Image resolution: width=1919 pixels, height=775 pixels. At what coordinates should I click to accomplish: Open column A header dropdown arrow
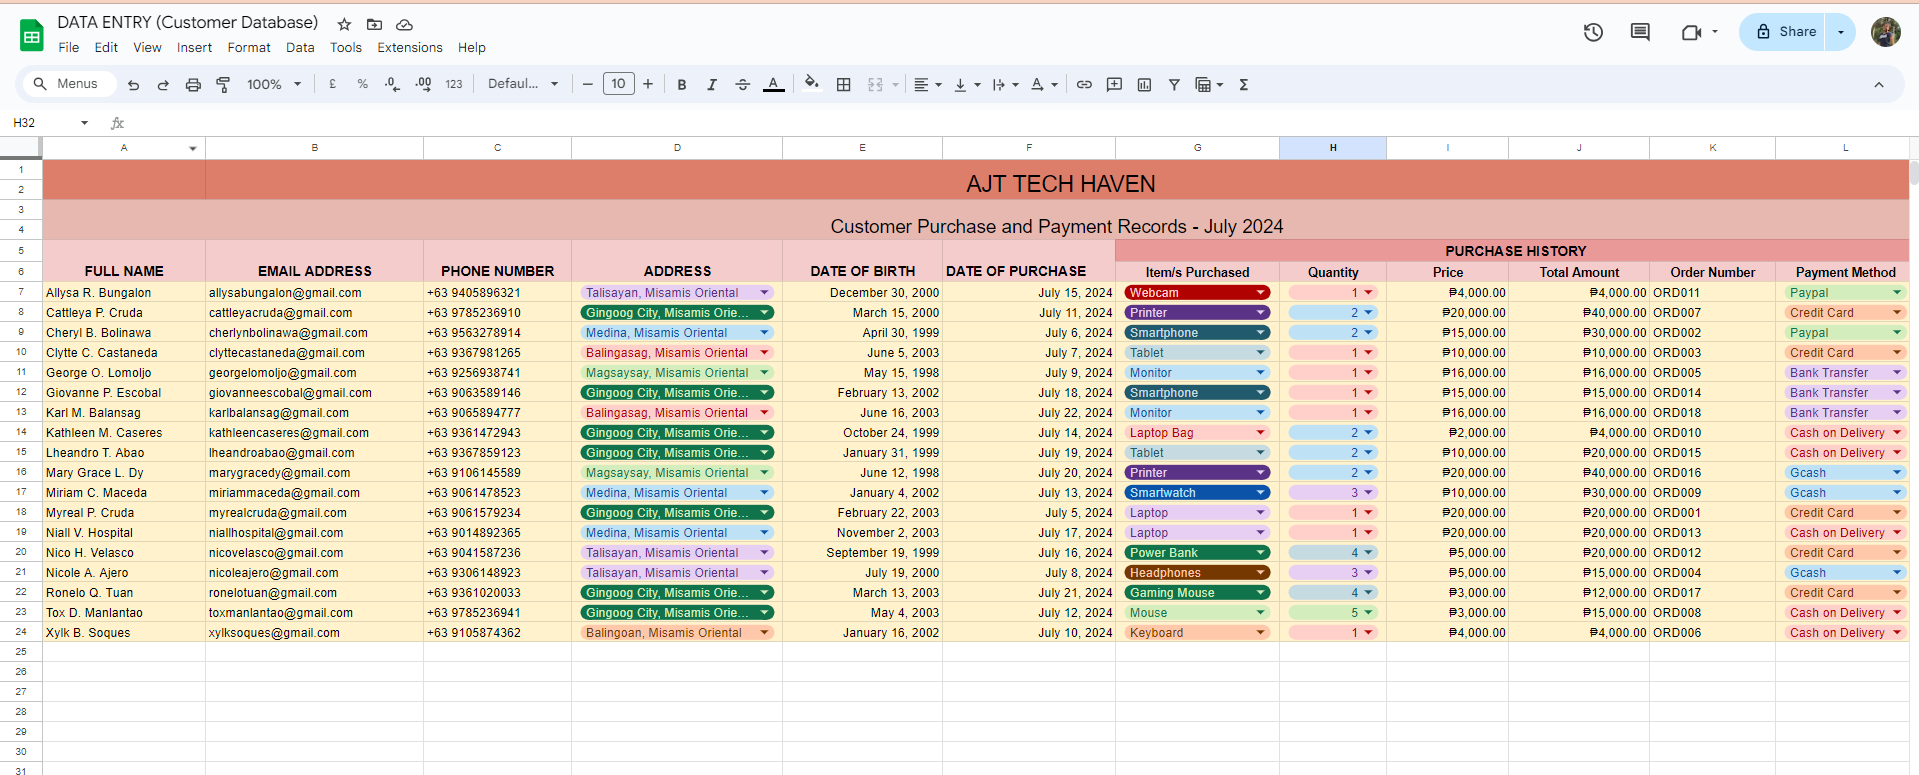pos(193,148)
